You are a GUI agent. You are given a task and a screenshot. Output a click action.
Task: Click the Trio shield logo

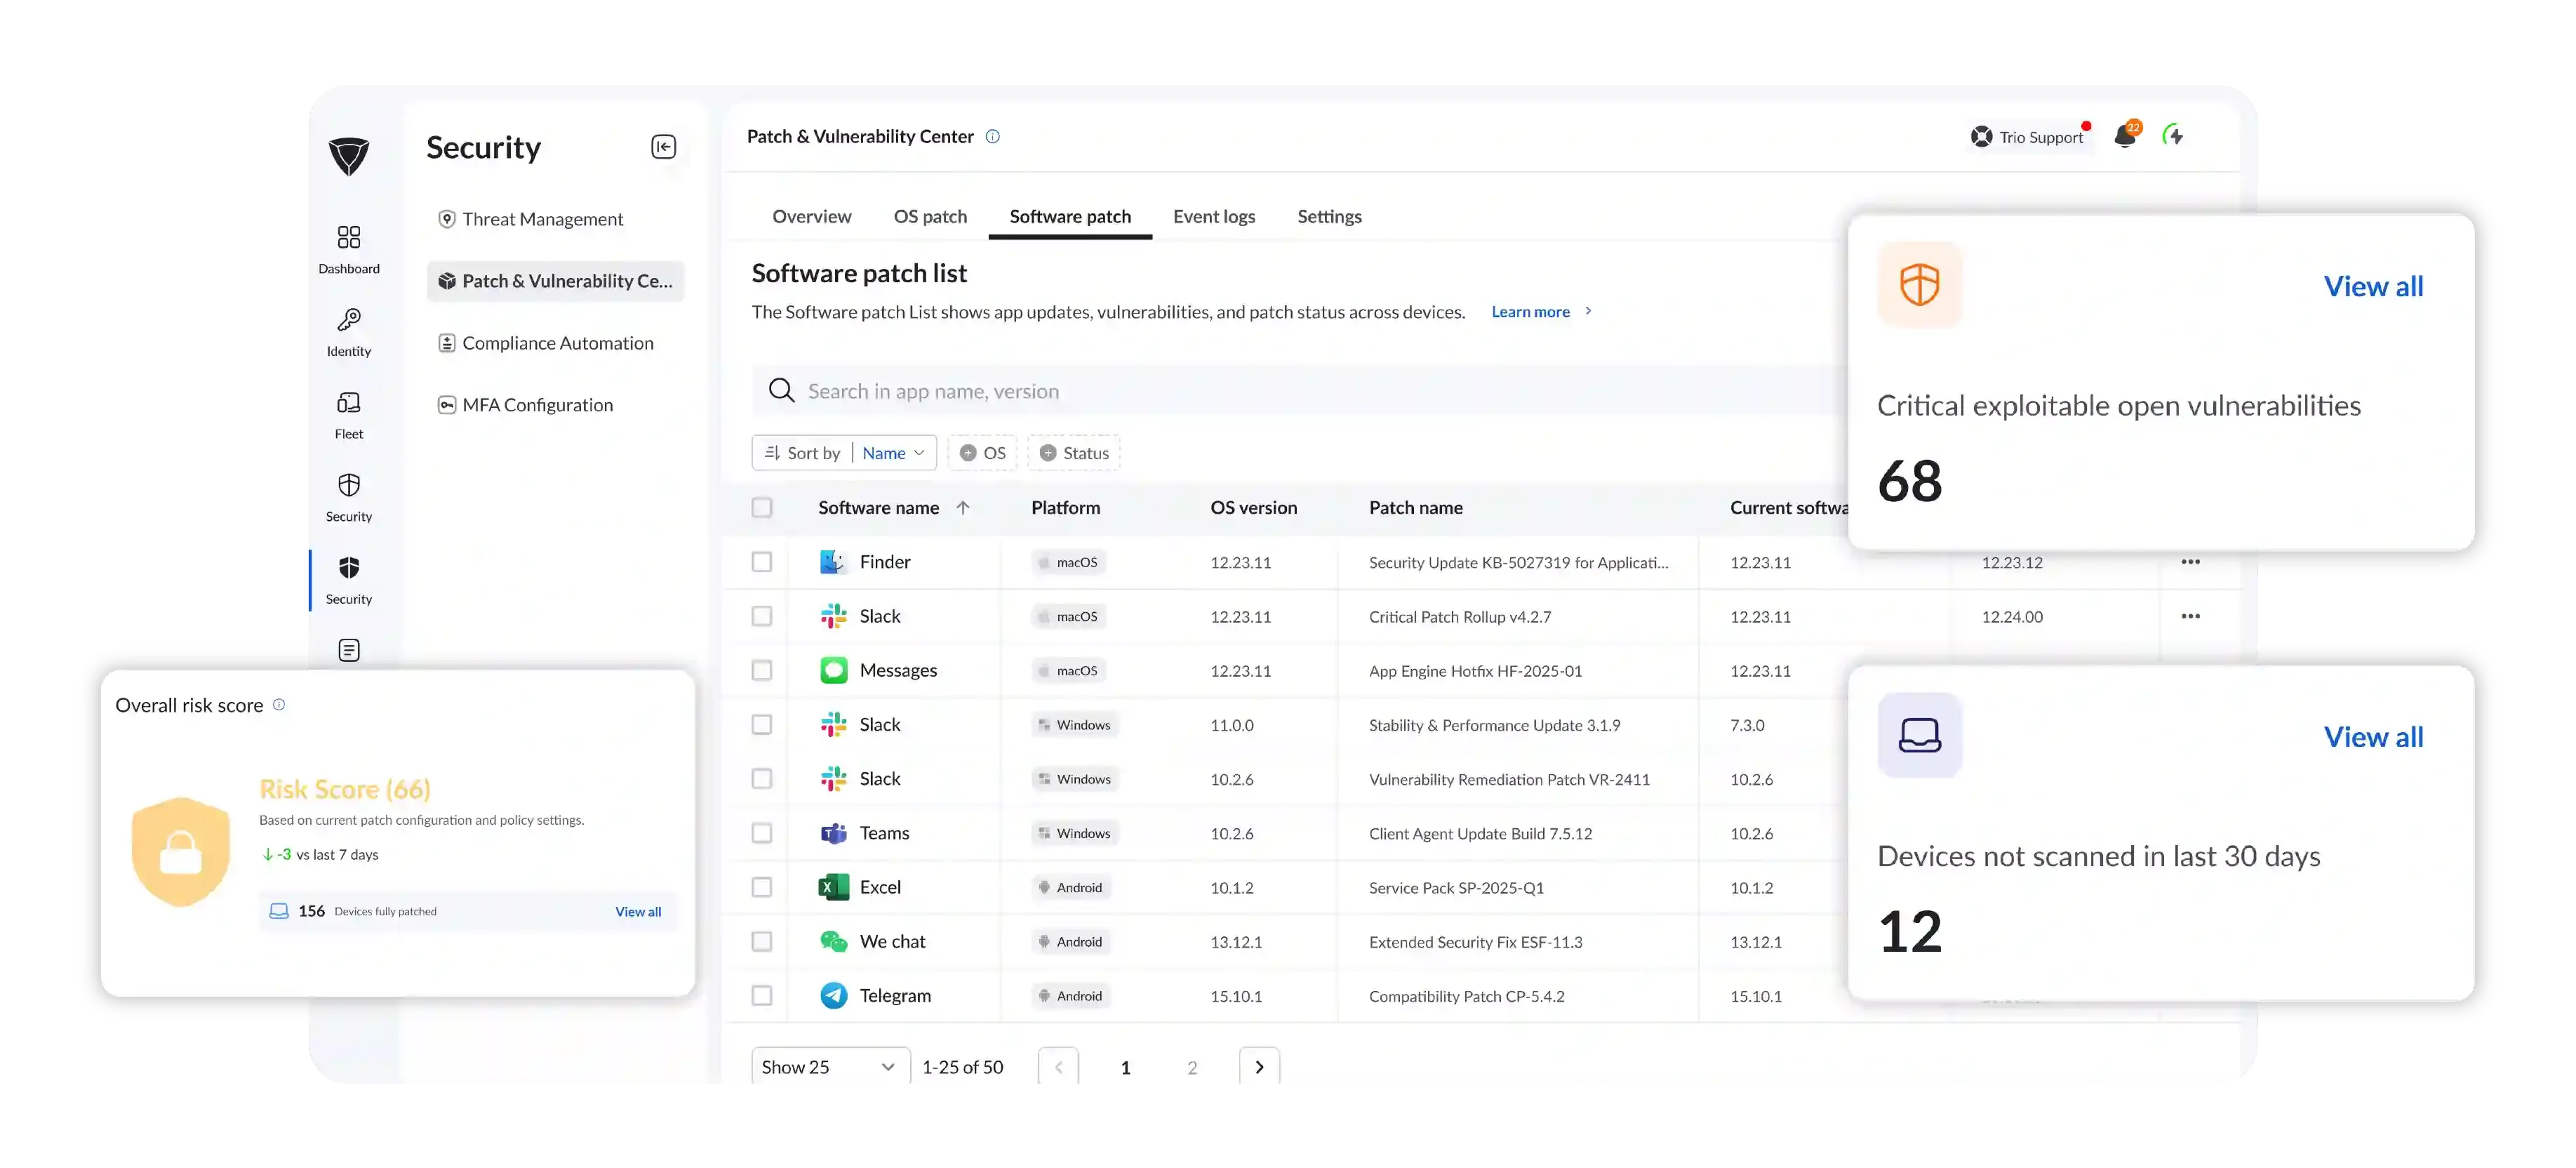tap(349, 156)
